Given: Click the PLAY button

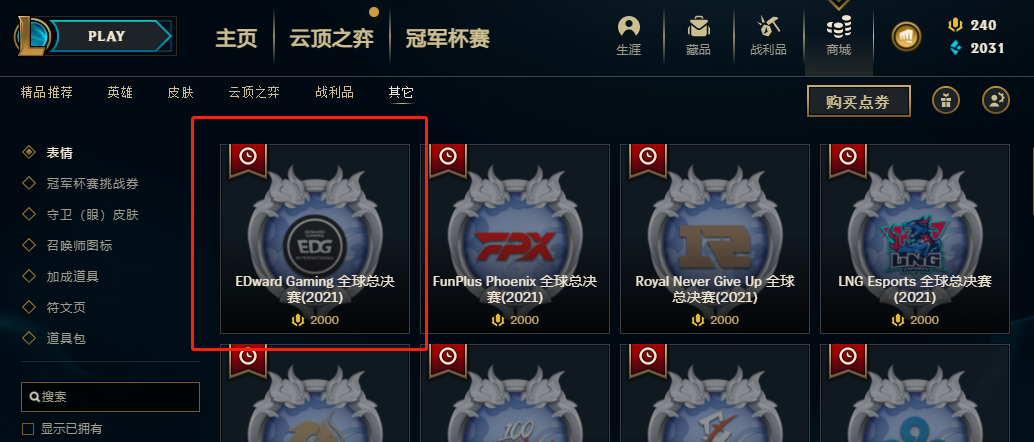Looking at the screenshot, I should point(107,36).
